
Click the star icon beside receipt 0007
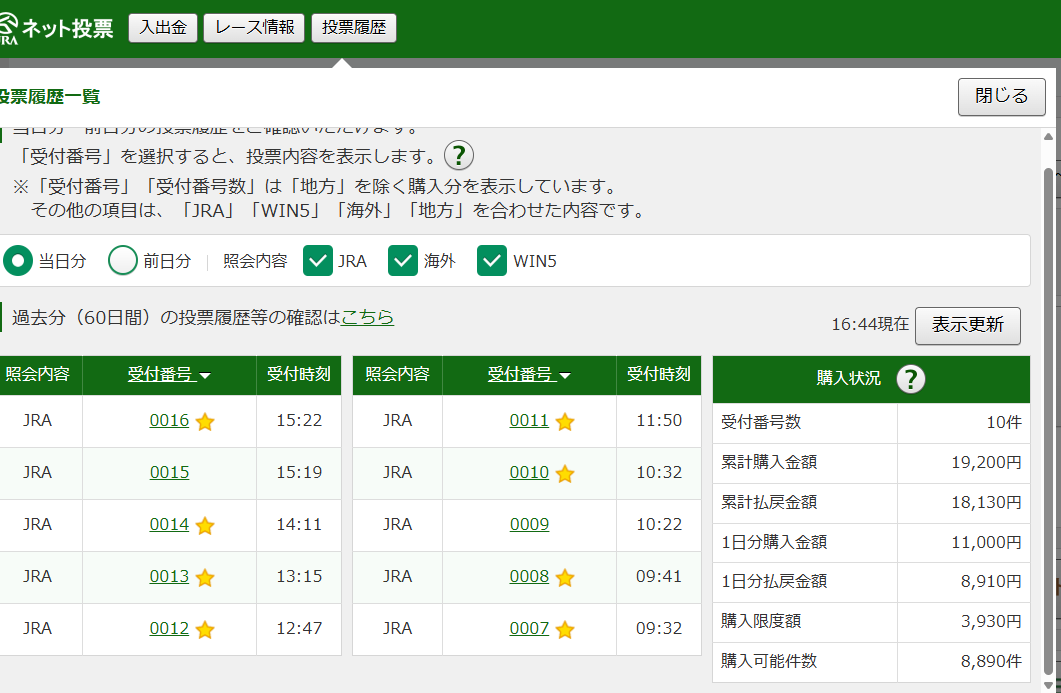pyautogui.click(x=565, y=630)
